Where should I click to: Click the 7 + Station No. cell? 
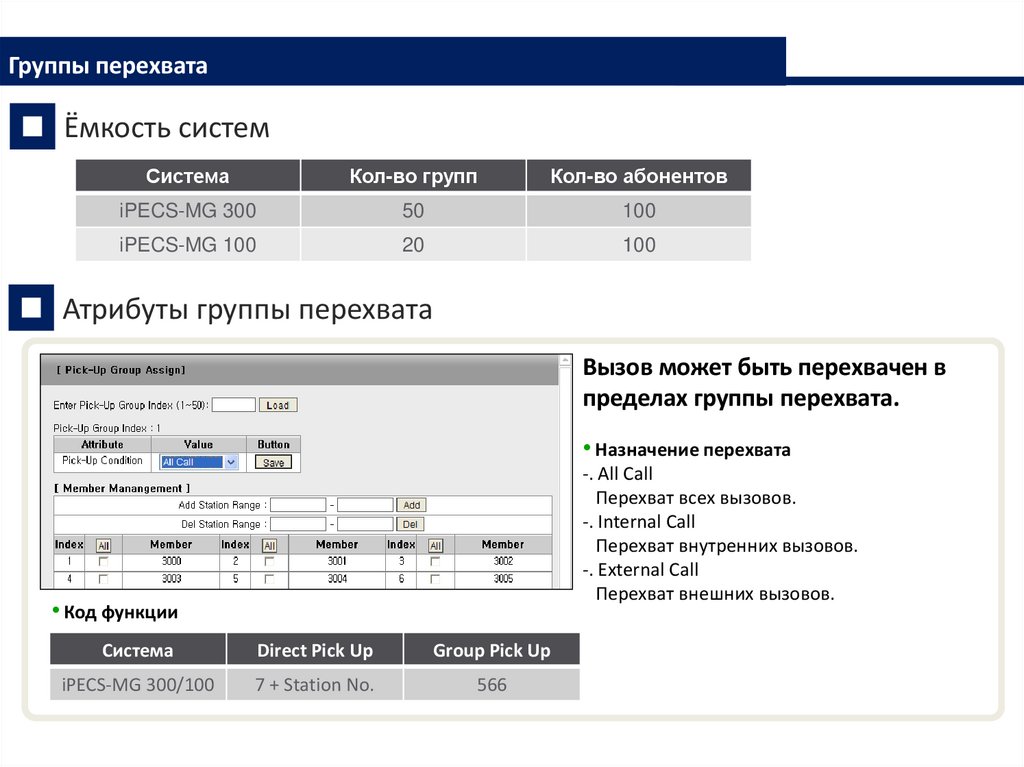click(315, 684)
